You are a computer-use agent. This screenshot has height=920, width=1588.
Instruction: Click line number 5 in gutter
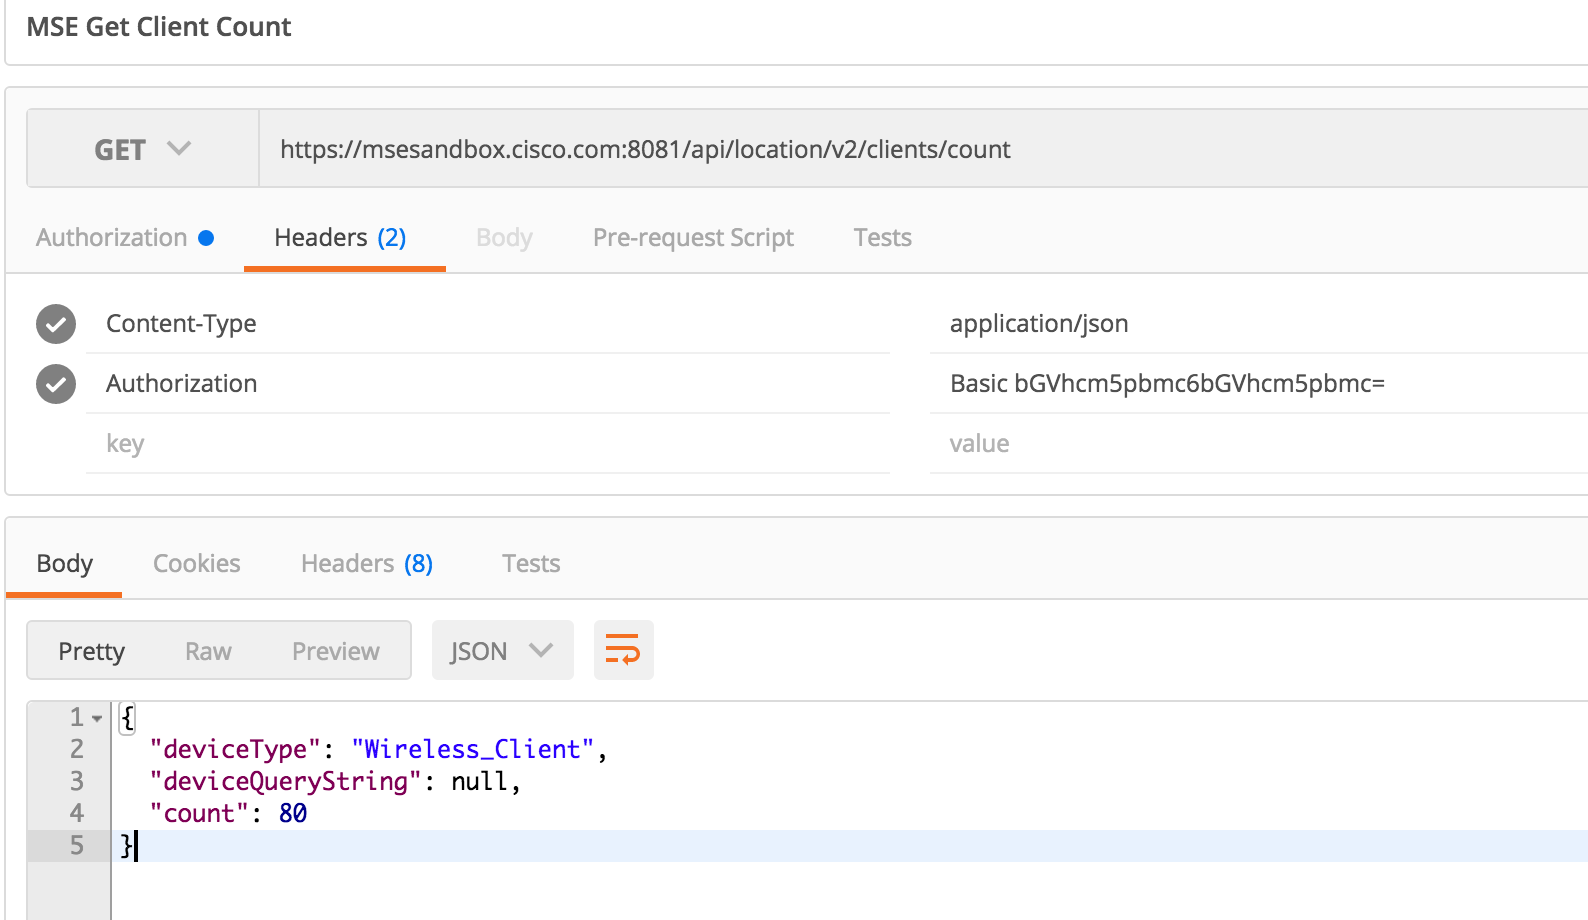[x=77, y=845]
